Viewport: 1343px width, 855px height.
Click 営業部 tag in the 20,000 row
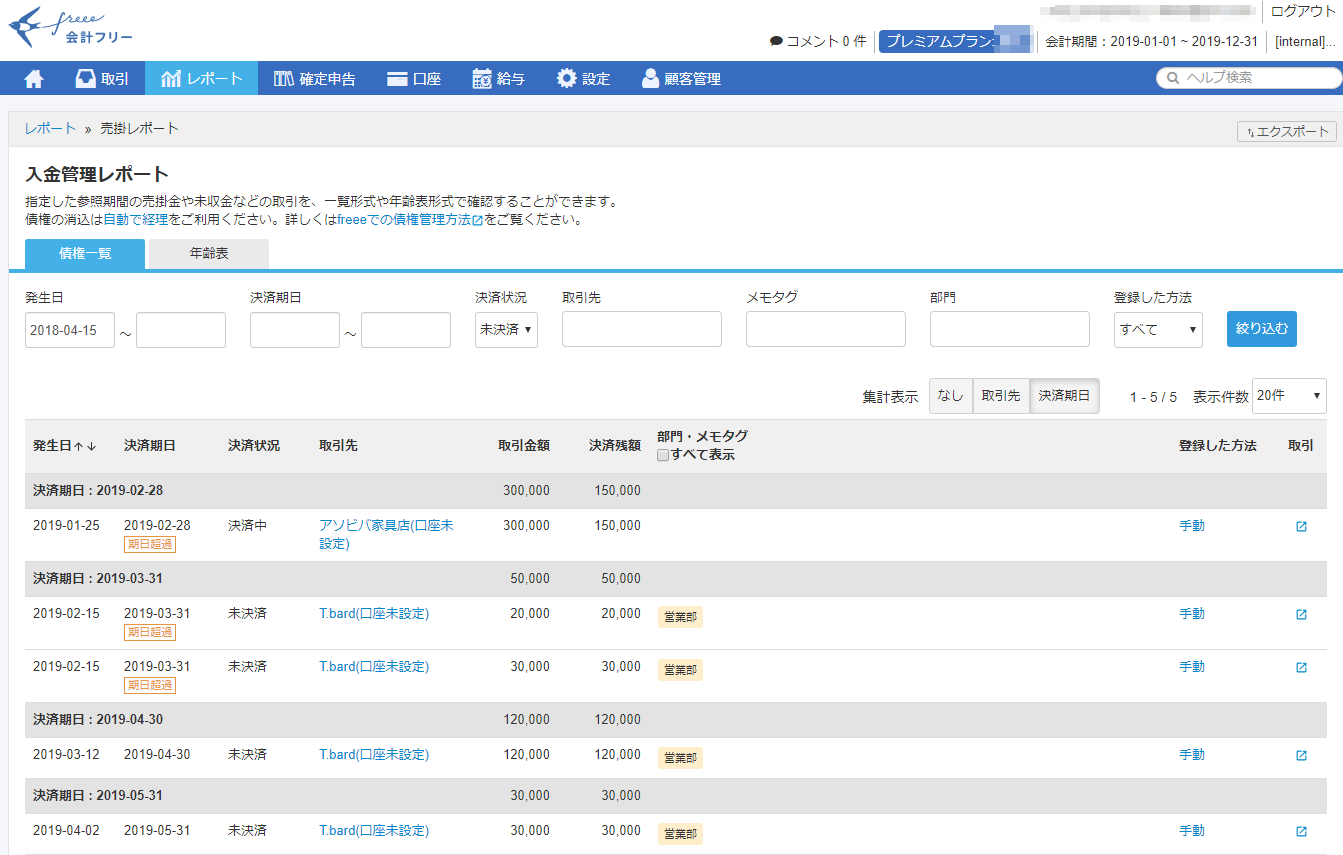click(x=680, y=617)
